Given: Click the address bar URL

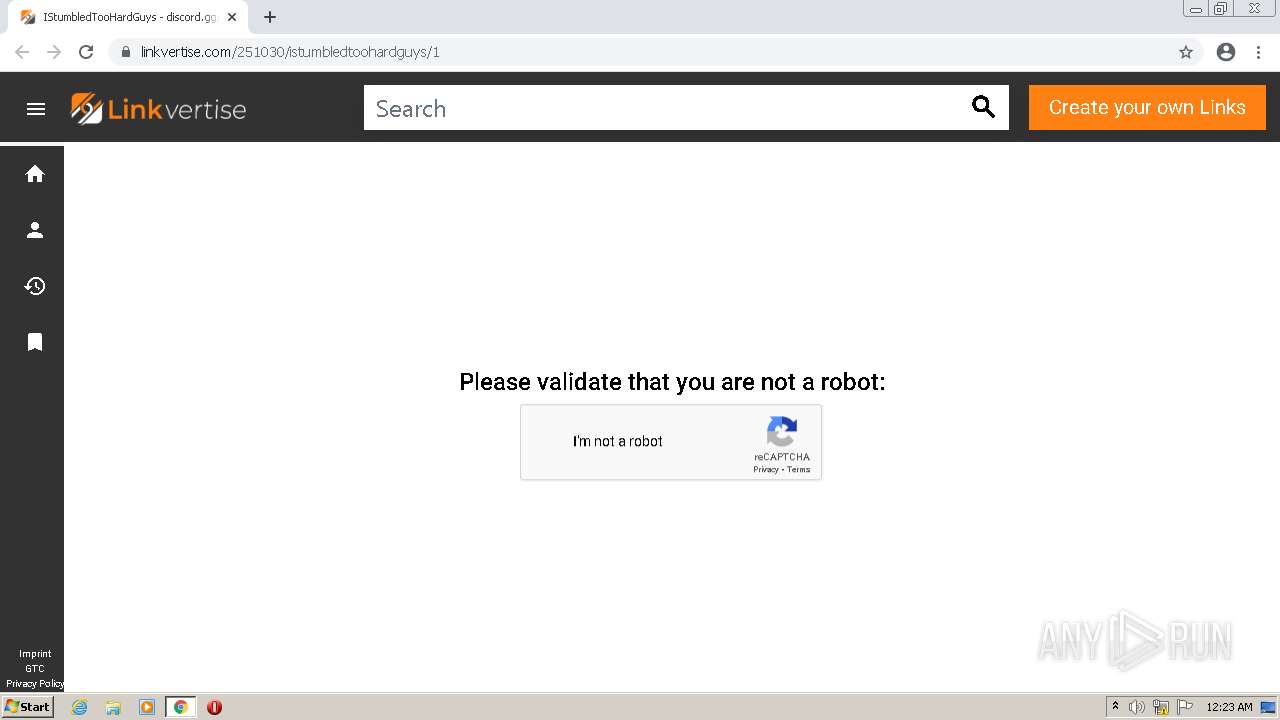Looking at the screenshot, I should click(290, 52).
